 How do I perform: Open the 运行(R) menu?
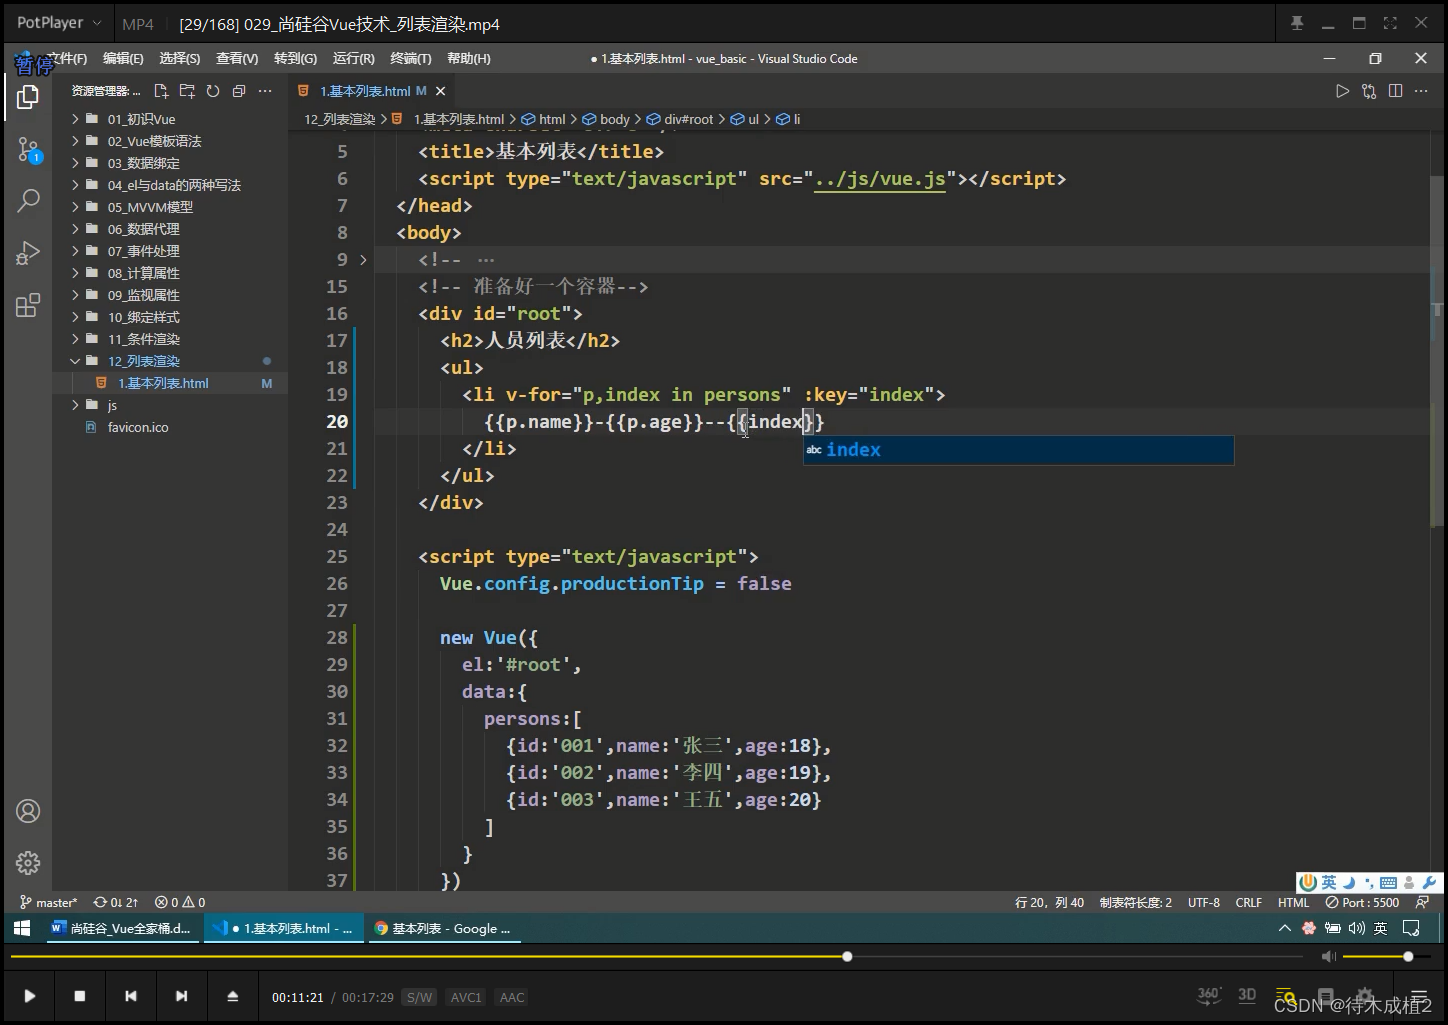point(353,58)
